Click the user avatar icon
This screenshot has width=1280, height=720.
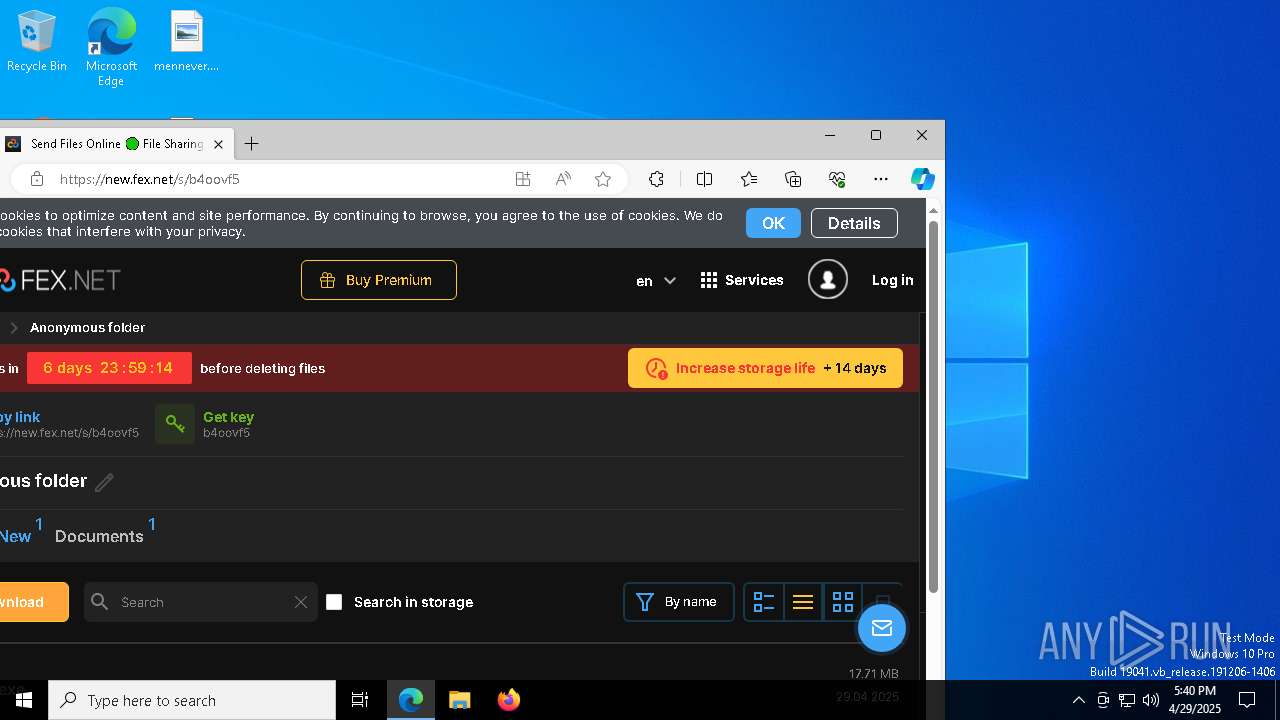click(828, 280)
